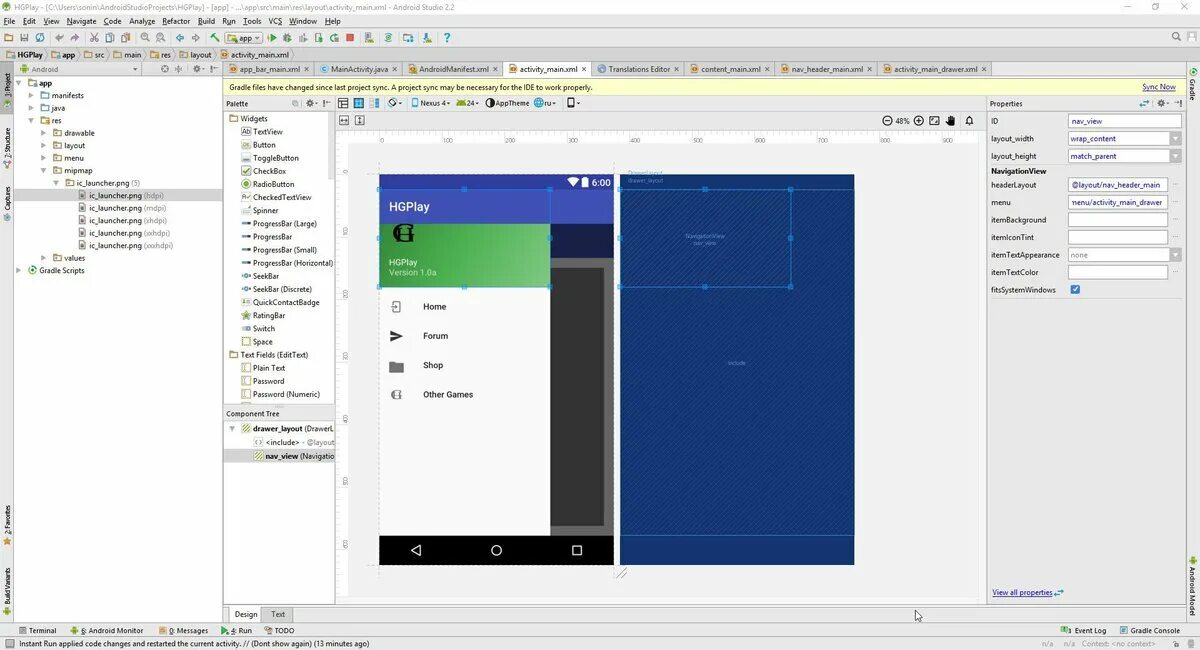Image resolution: width=1200 pixels, height=650 pixels.
Task: Click the itemBackground input field
Action: [x=1118, y=220]
